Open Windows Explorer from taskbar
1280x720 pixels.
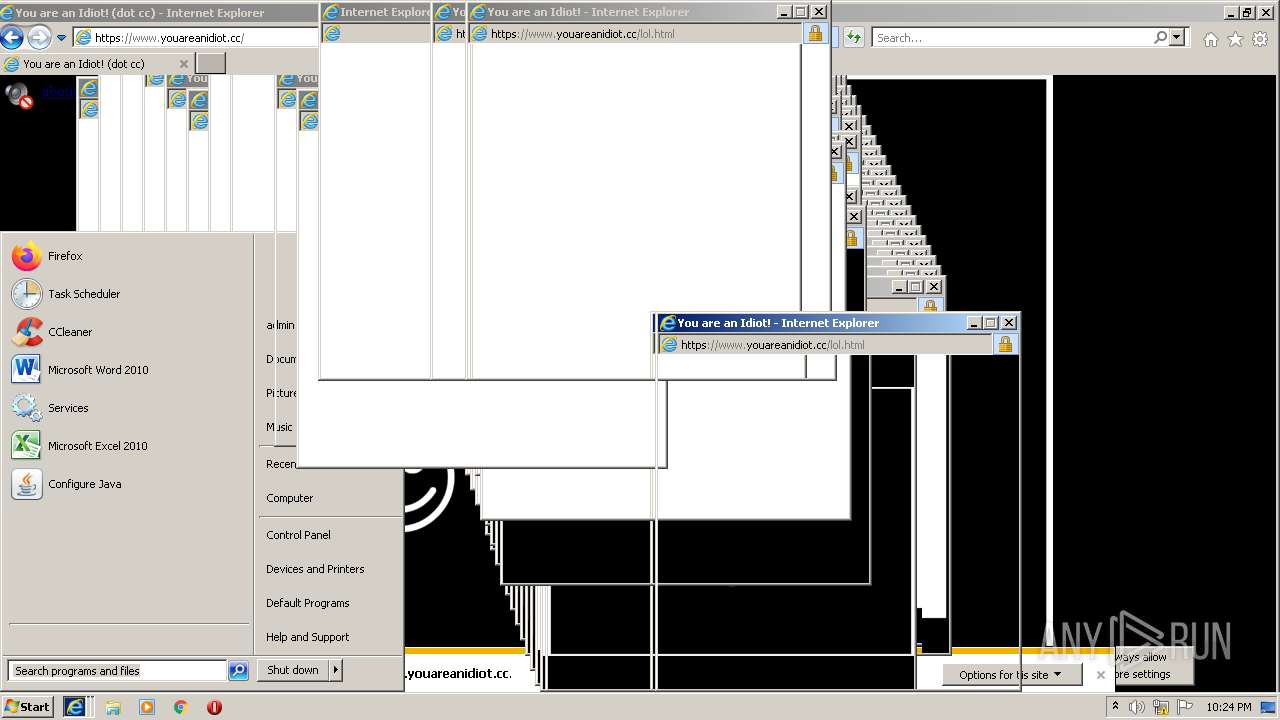coord(113,707)
